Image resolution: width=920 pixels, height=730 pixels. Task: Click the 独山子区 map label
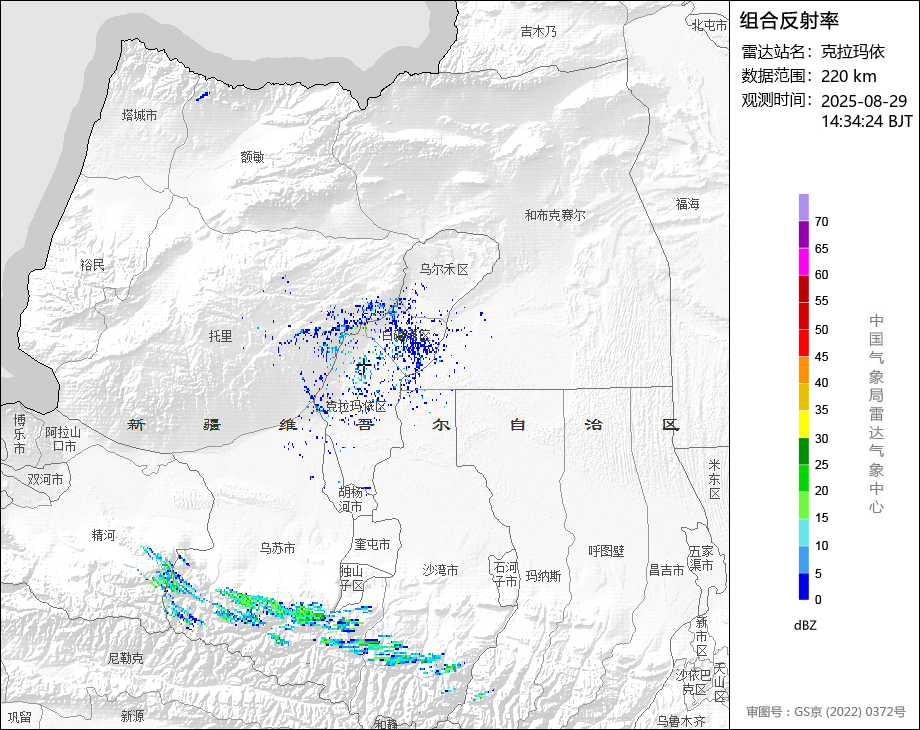click(x=352, y=578)
